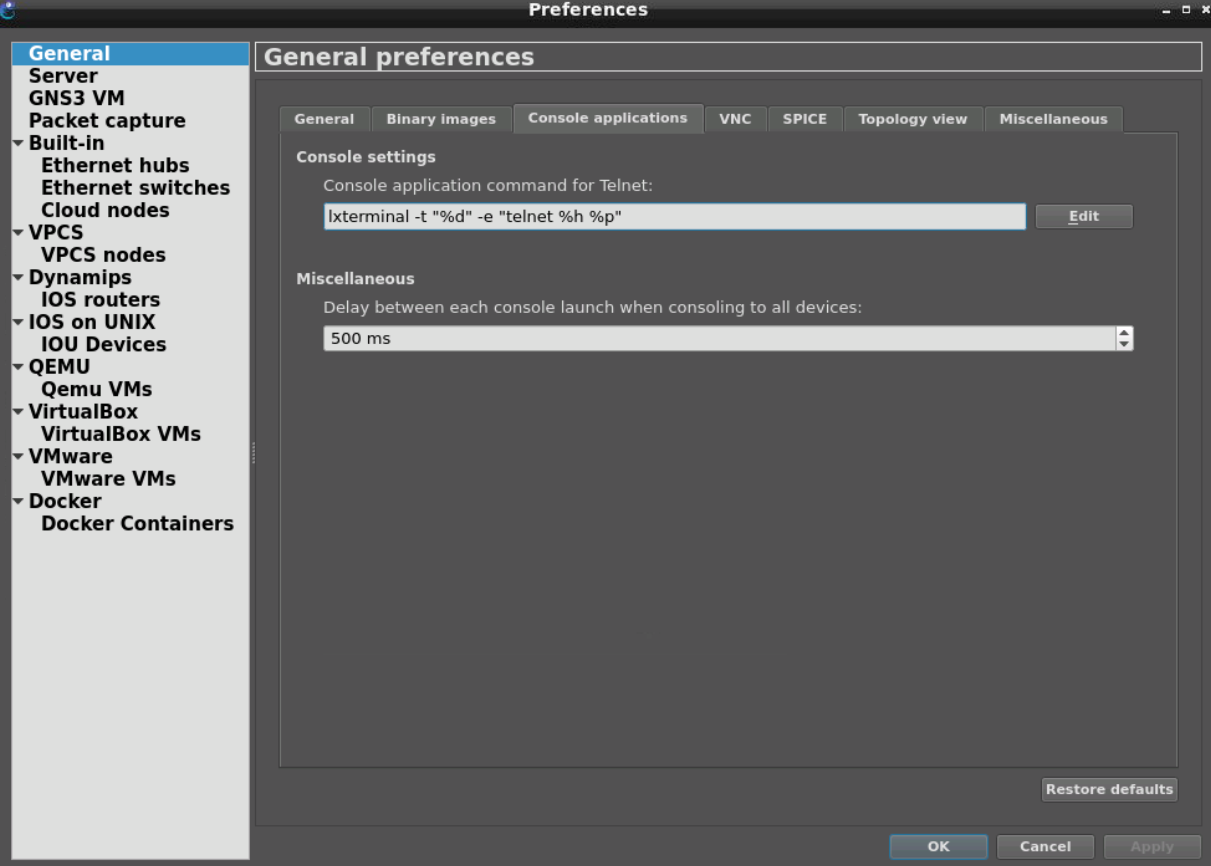The height and width of the screenshot is (866, 1211).
Task: Collapse the Built-in tree section
Action: point(19,143)
